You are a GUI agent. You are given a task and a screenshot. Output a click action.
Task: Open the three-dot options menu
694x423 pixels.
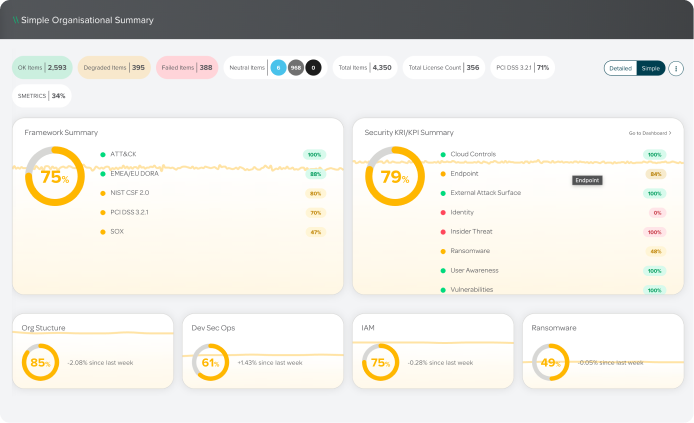click(676, 68)
